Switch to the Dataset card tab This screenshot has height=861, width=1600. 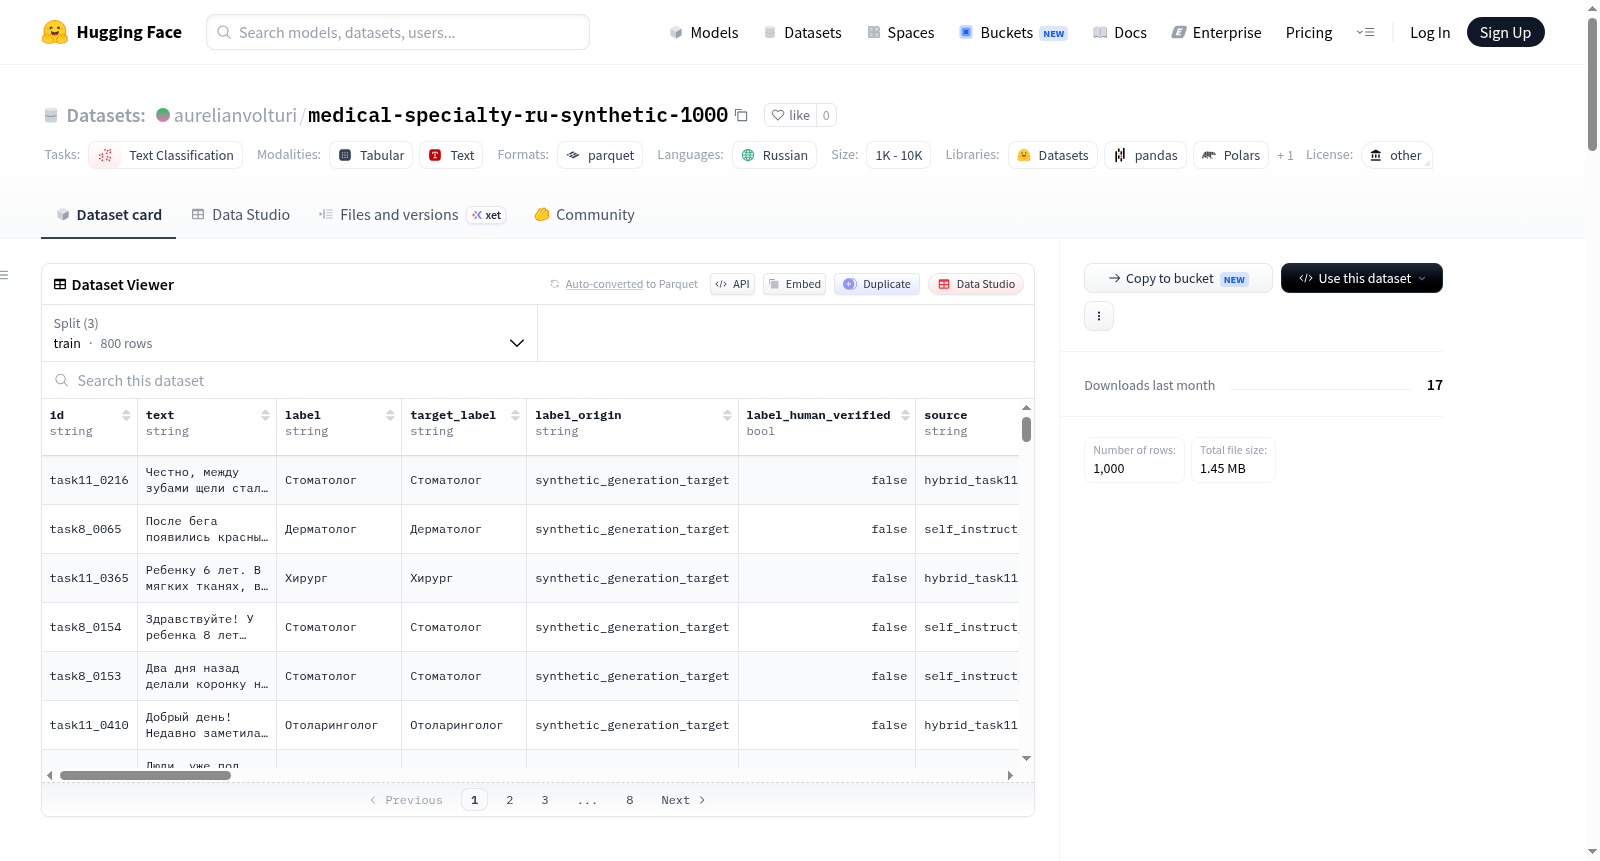tap(108, 214)
